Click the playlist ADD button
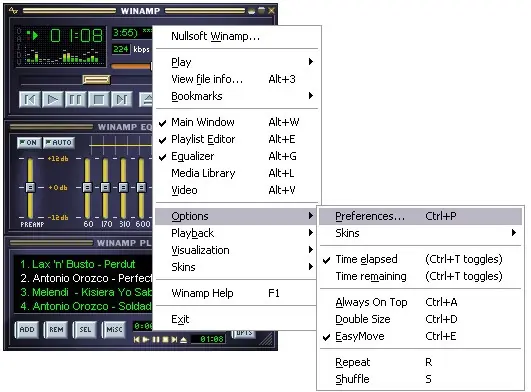The image size is (531, 392). pyautogui.click(x=27, y=329)
